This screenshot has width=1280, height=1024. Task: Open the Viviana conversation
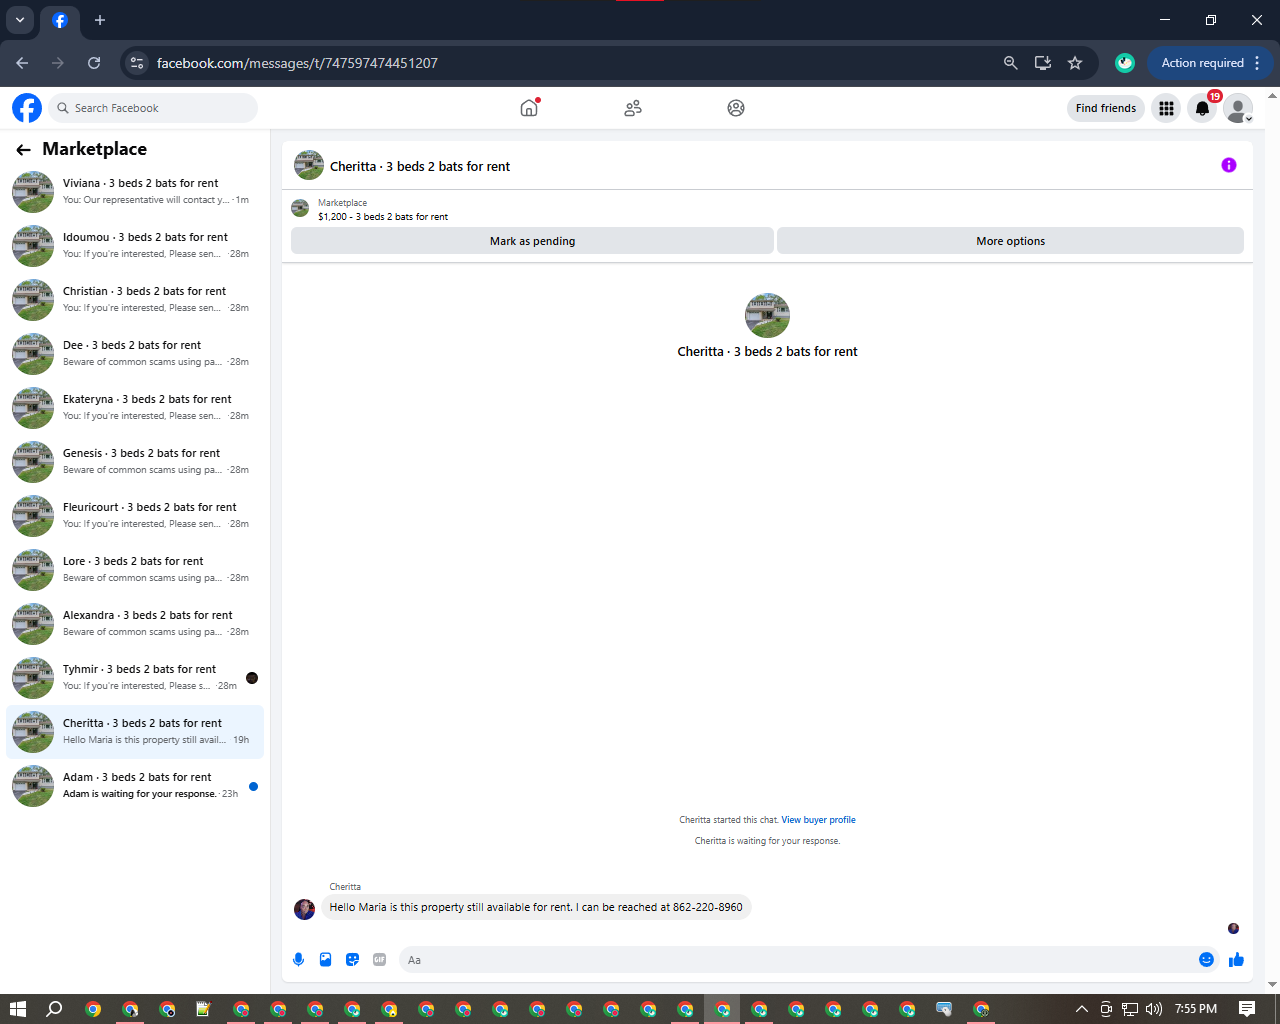point(135,192)
